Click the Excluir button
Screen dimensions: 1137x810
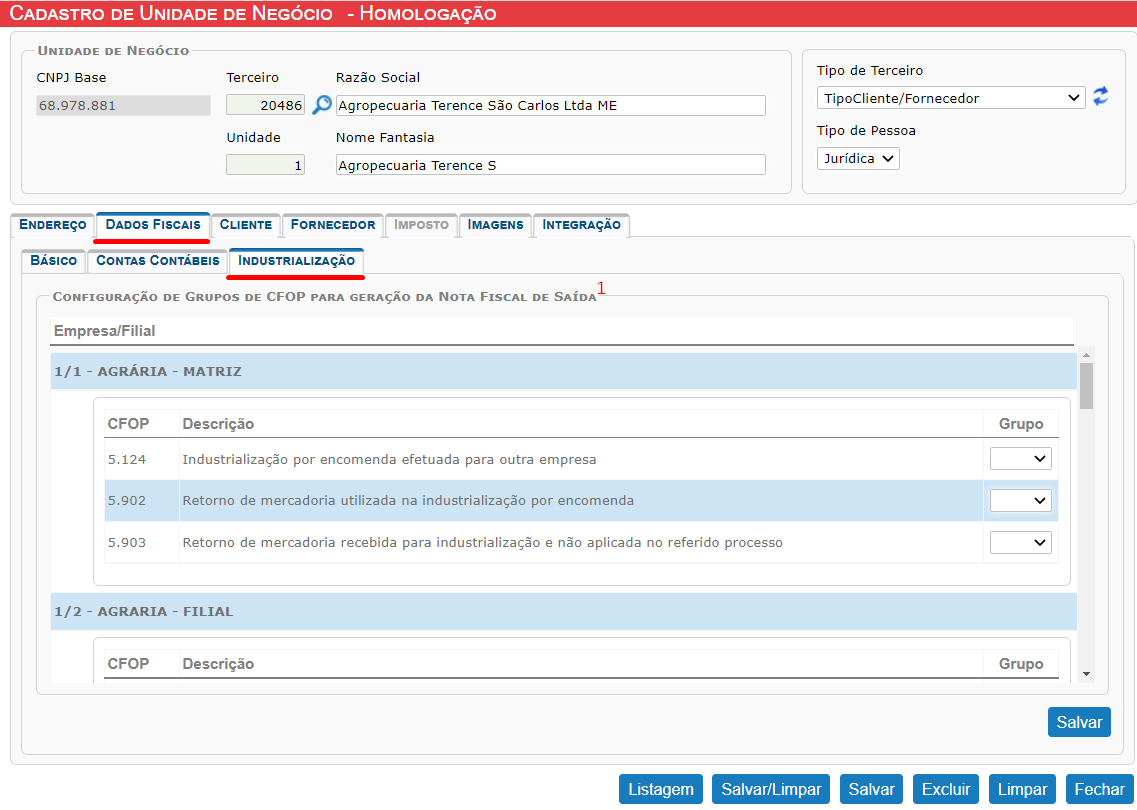(946, 789)
